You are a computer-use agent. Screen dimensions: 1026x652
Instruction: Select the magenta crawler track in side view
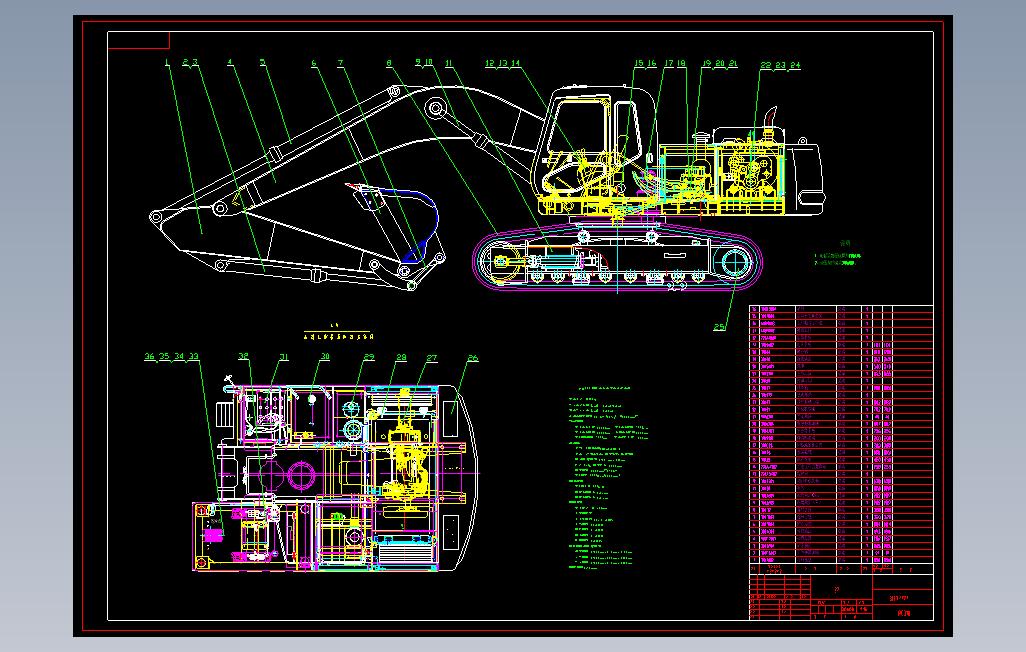tap(617, 257)
